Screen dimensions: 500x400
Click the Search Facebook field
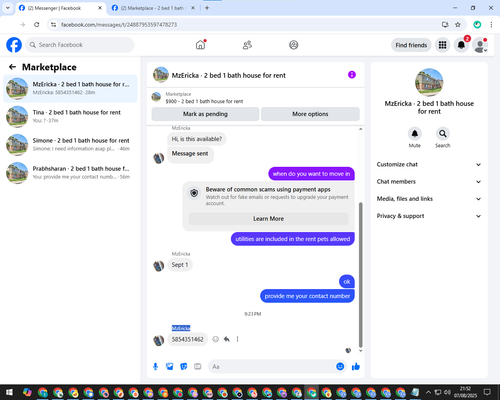click(x=80, y=45)
